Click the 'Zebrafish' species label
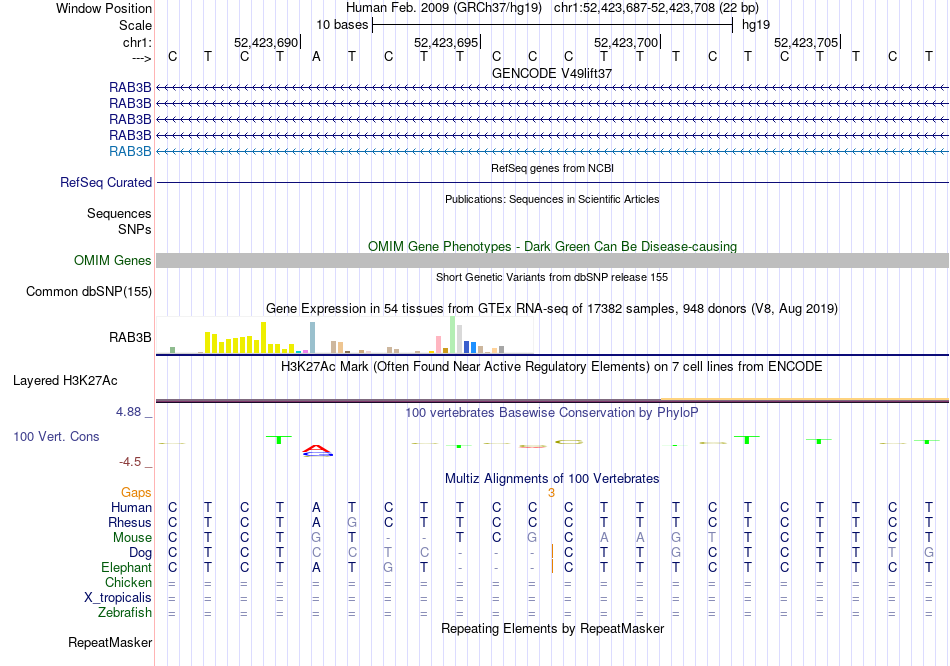The height and width of the screenshot is (666, 950). 125,613
